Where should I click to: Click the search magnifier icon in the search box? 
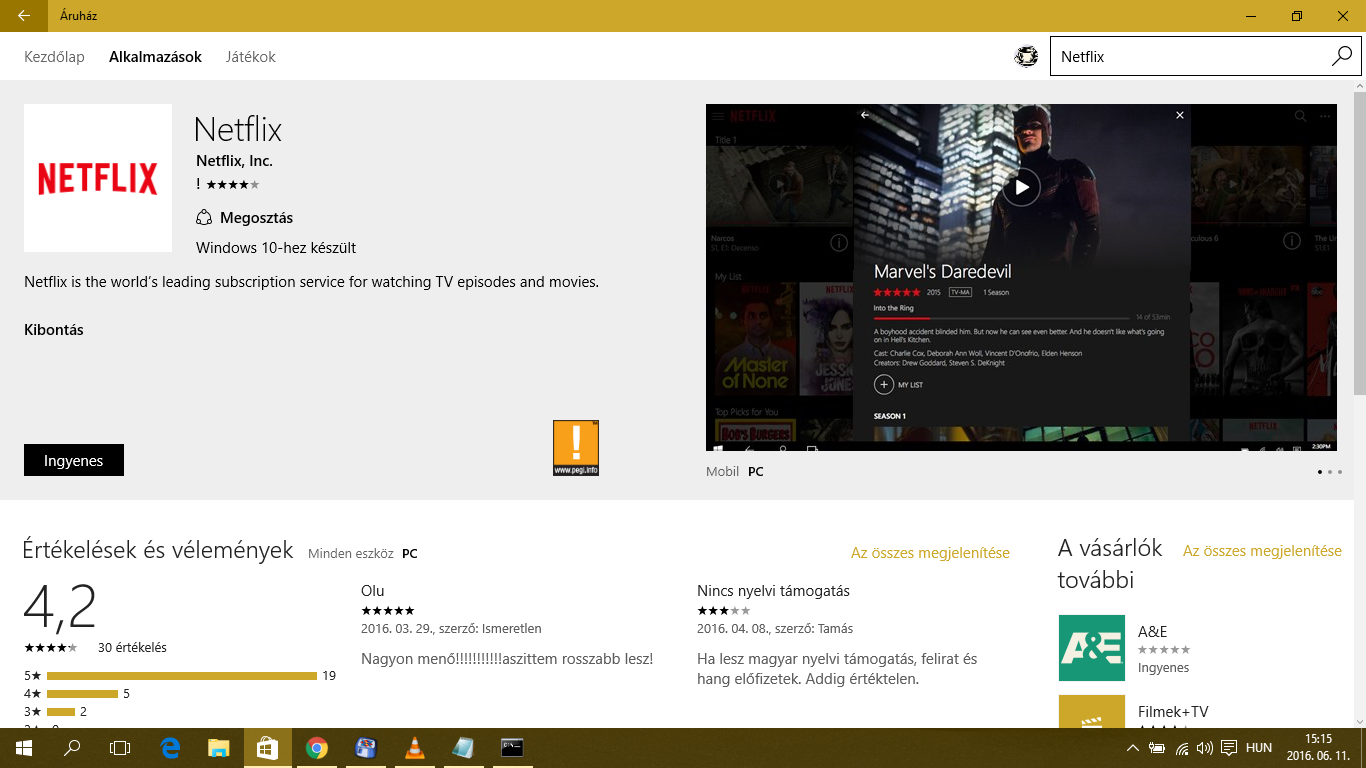tap(1341, 57)
